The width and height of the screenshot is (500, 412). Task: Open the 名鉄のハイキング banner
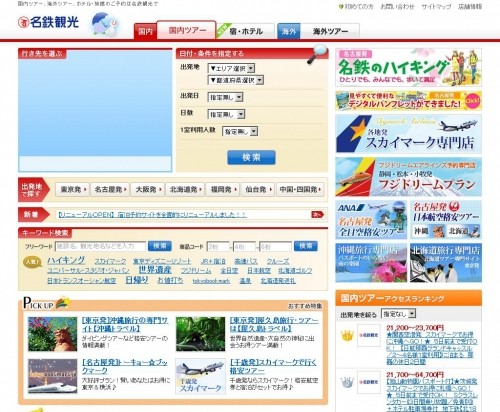(x=408, y=68)
